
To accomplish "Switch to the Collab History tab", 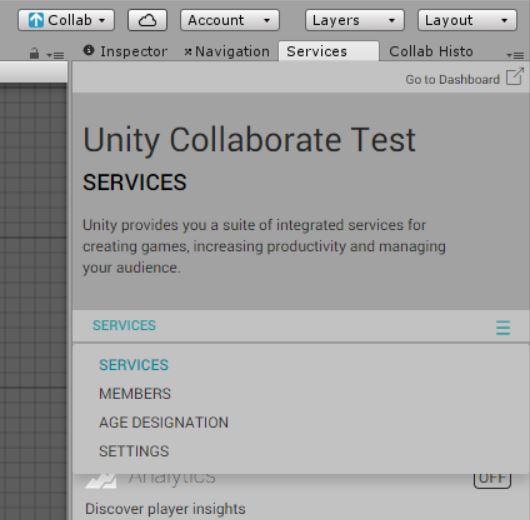I will [431, 51].
